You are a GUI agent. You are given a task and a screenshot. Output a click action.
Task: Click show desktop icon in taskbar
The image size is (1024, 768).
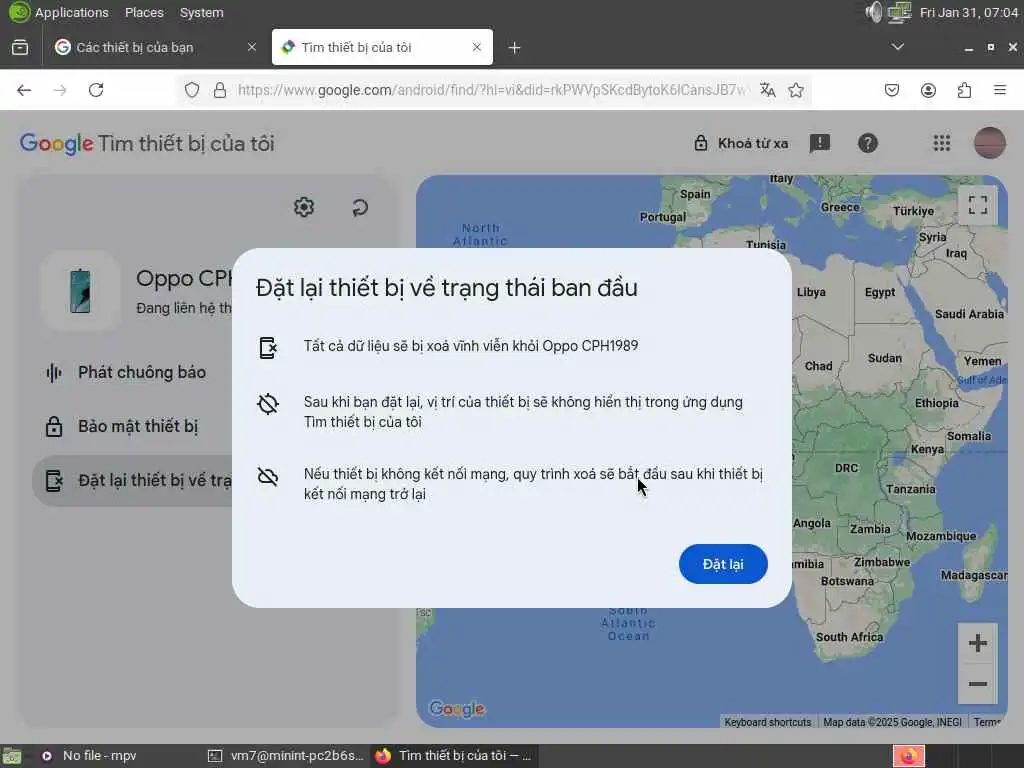tap(12, 756)
